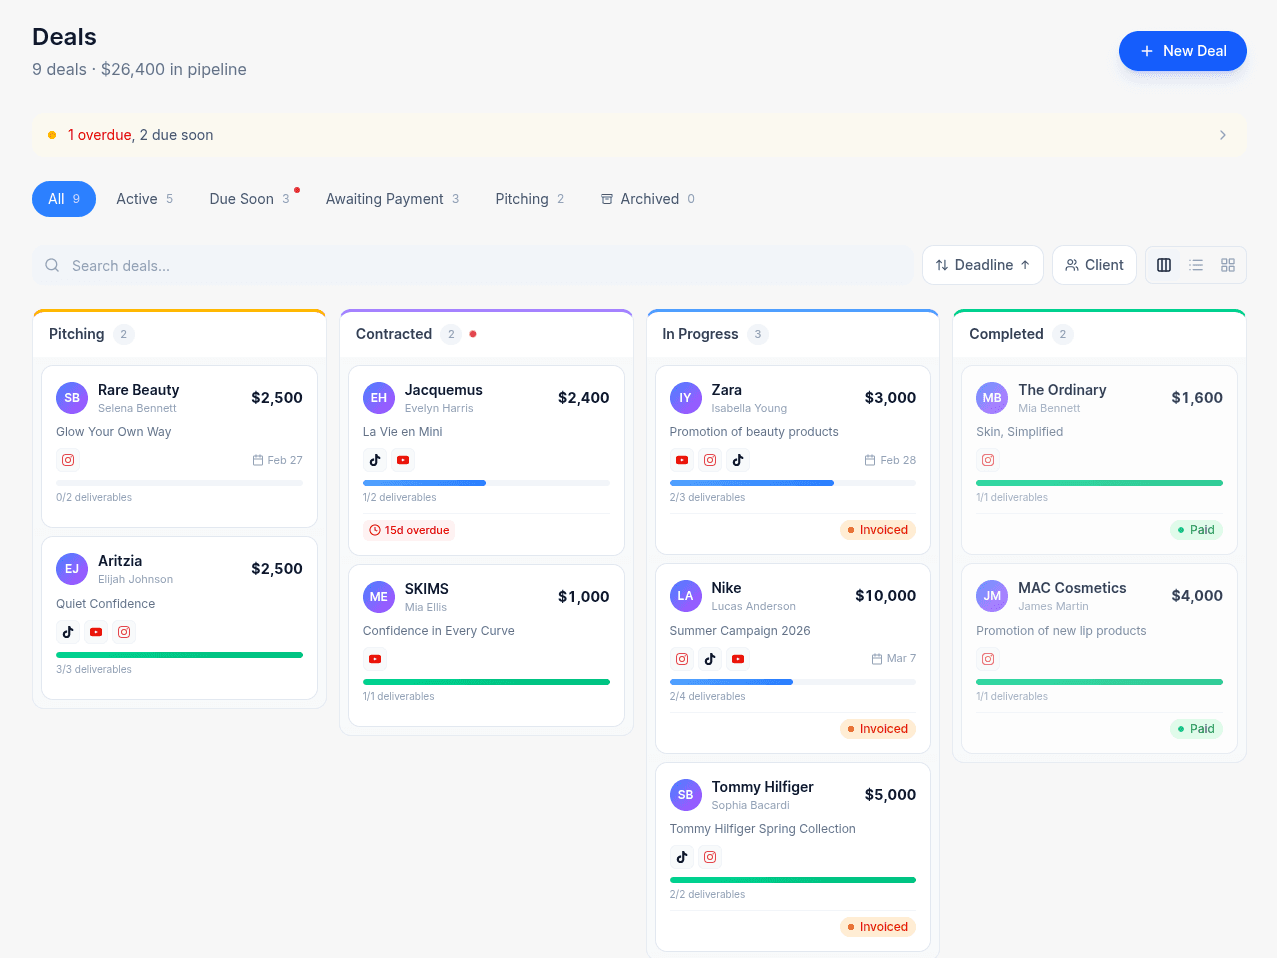1277x958 pixels.
Task: Switch to the Awaiting Payment filter tab
Action: (392, 199)
